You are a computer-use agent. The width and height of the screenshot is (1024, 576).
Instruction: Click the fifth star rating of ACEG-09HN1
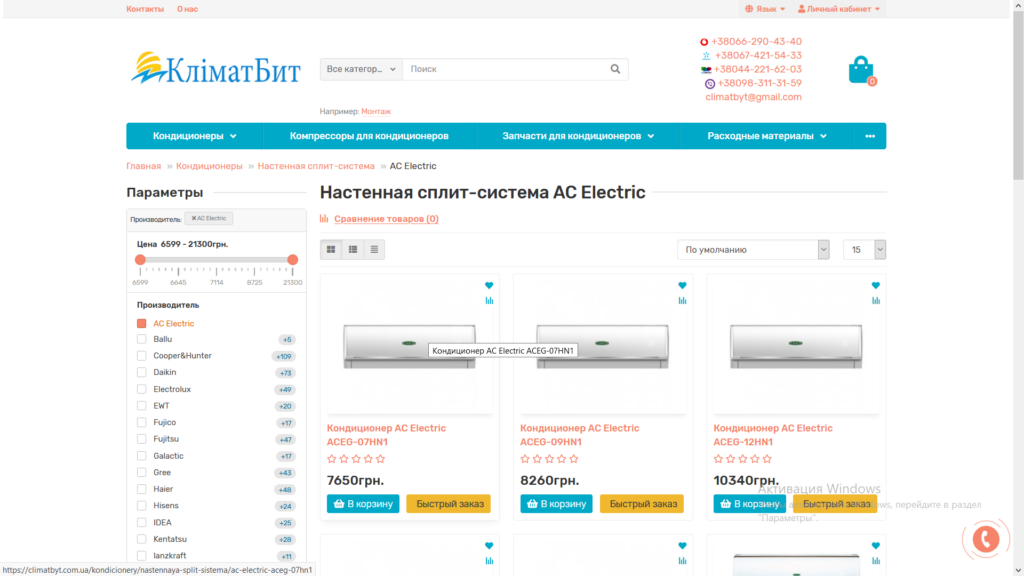574,459
